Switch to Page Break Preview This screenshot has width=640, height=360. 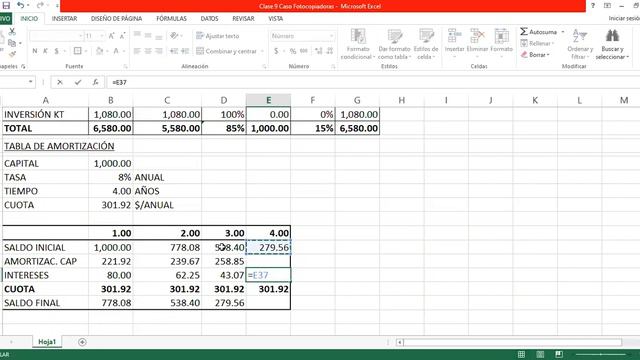click(x=559, y=354)
